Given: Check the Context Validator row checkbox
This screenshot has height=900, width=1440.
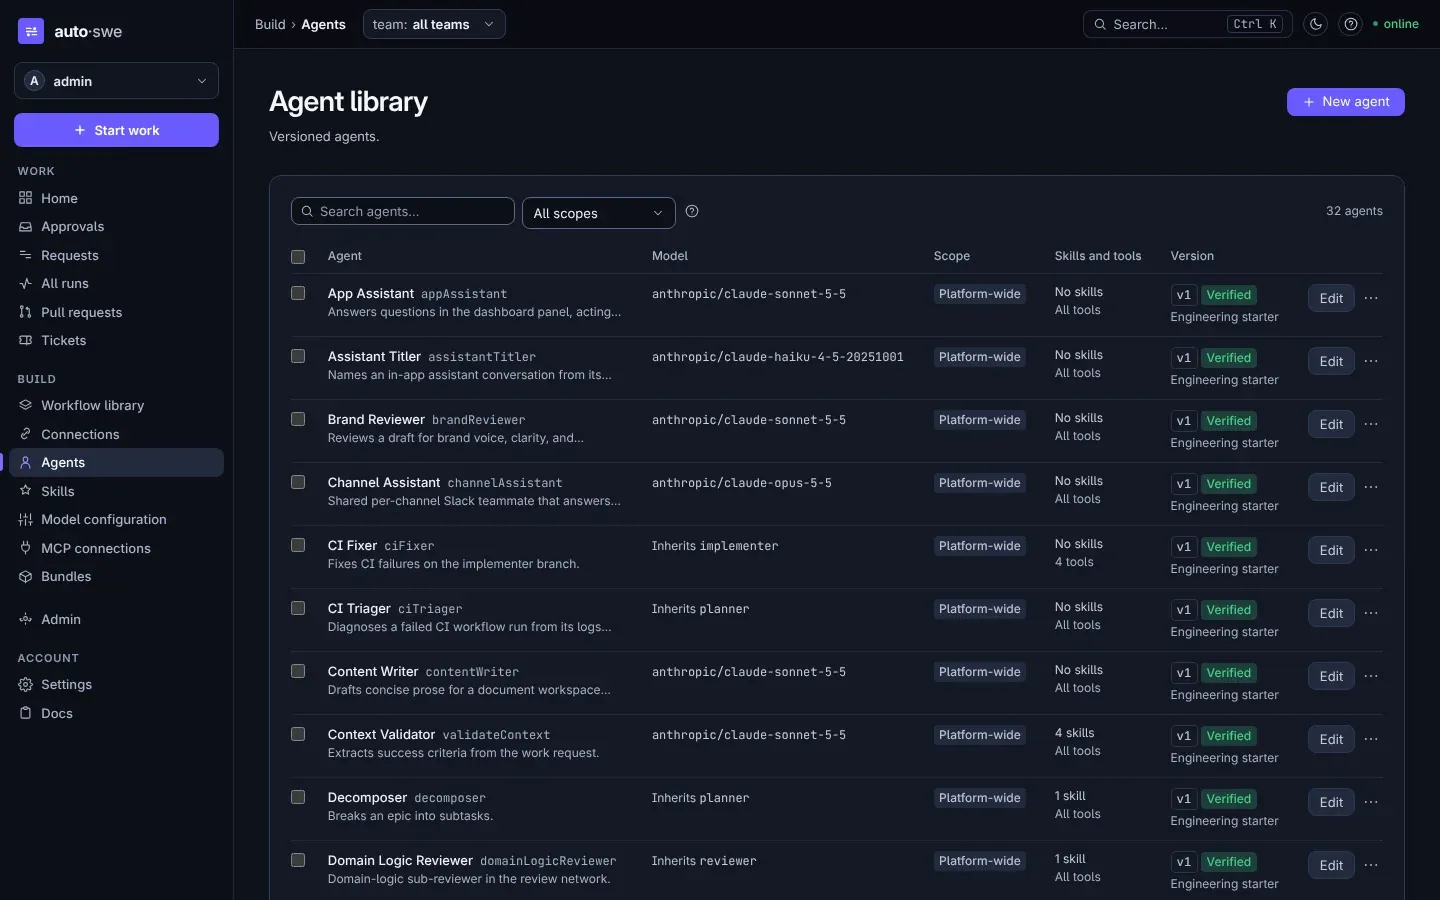Looking at the screenshot, I should point(298,734).
